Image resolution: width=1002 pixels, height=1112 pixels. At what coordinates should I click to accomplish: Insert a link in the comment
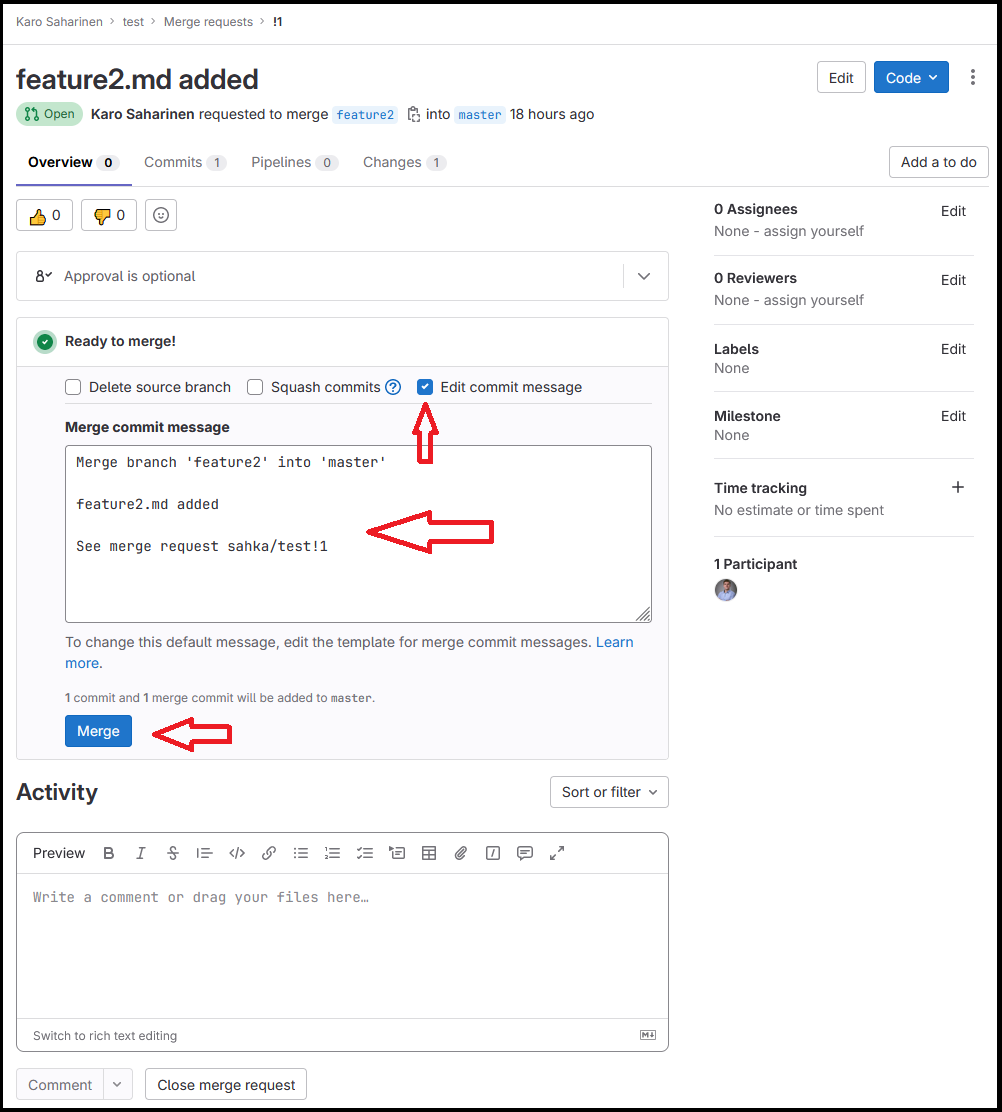pos(269,853)
